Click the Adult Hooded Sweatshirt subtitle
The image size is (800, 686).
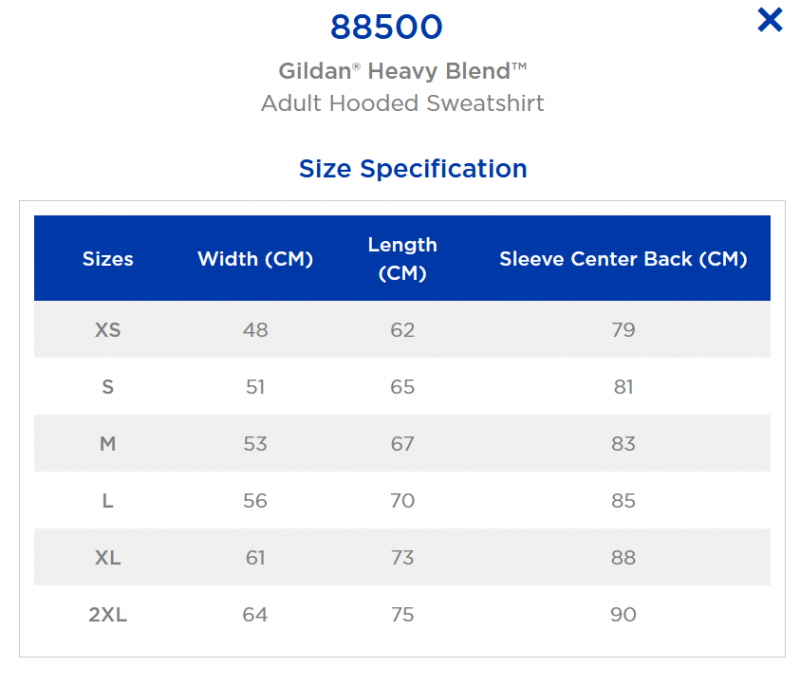[x=403, y=103]
